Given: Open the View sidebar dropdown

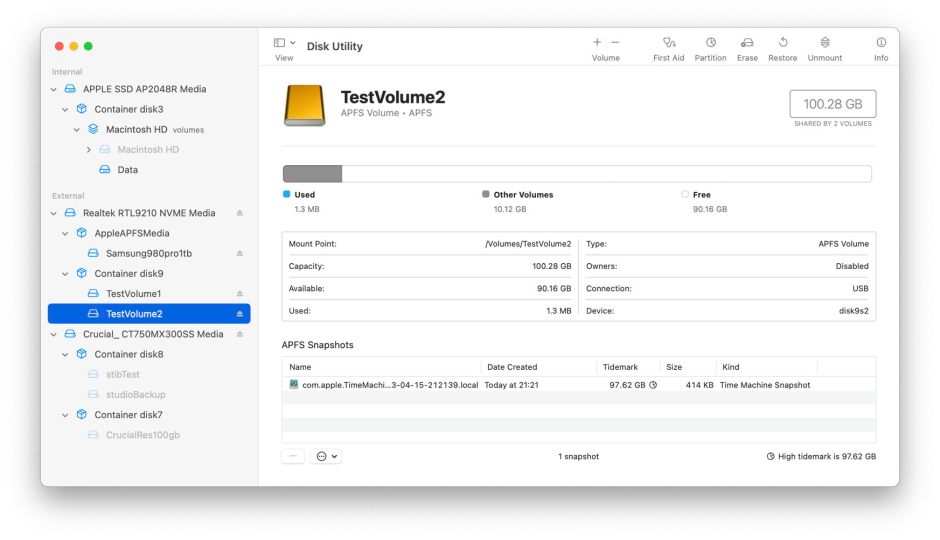Looking at the screenshot, I should pyautogui.click(x=285, y=43).
